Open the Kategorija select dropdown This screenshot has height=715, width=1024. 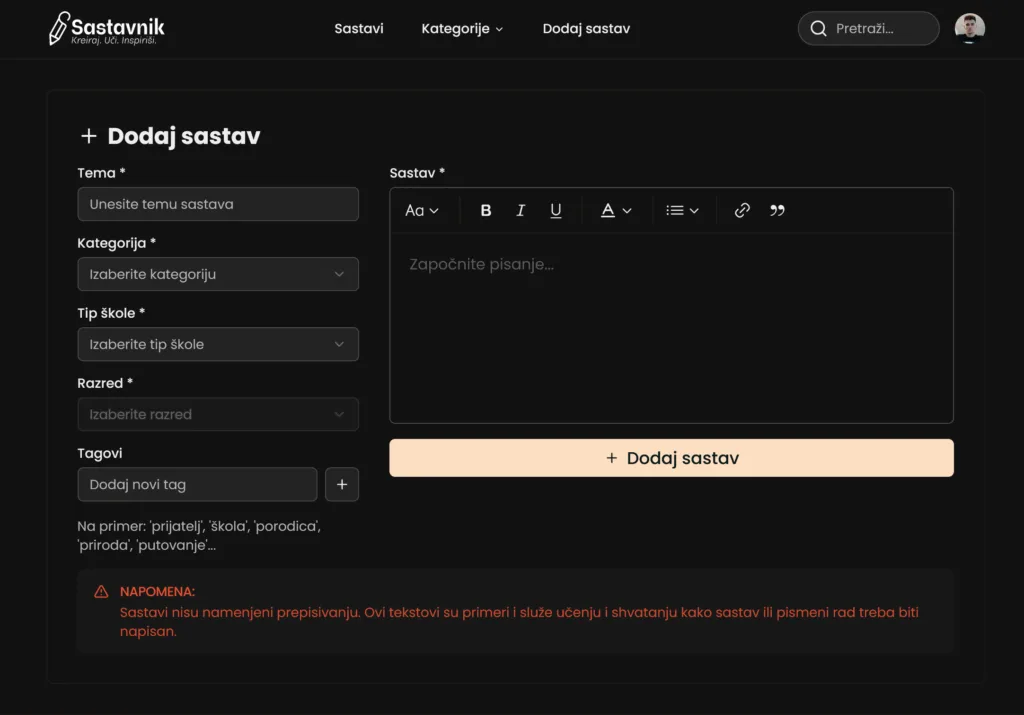(217, 274)
